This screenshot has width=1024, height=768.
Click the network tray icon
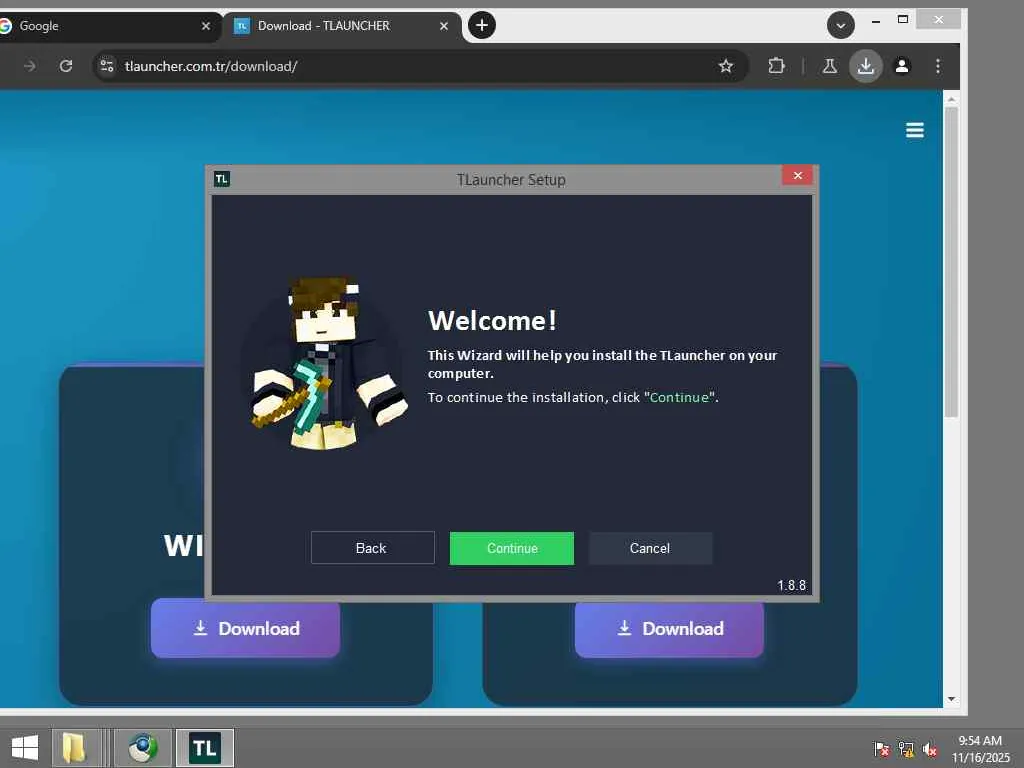click(906, 749)
